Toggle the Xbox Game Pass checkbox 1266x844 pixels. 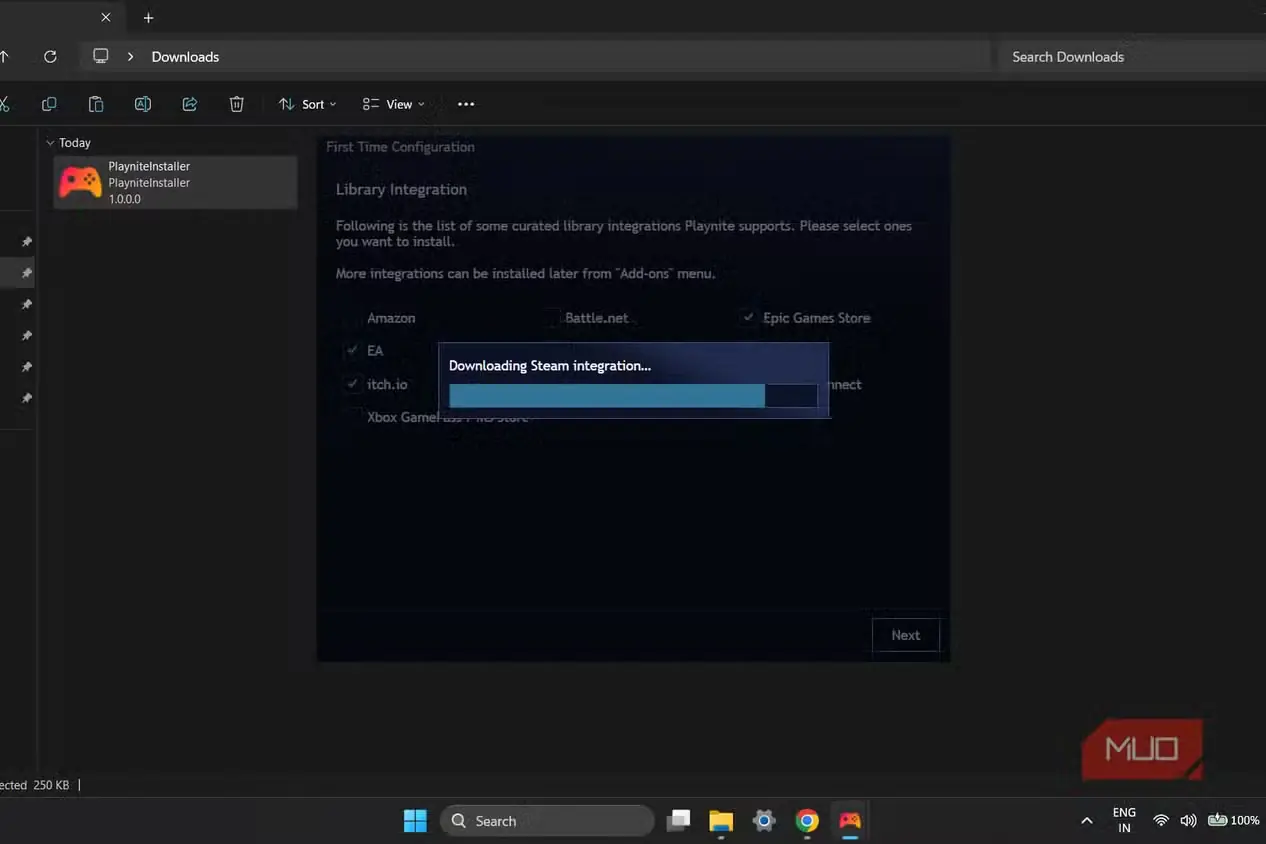click(x=352, y=417)
